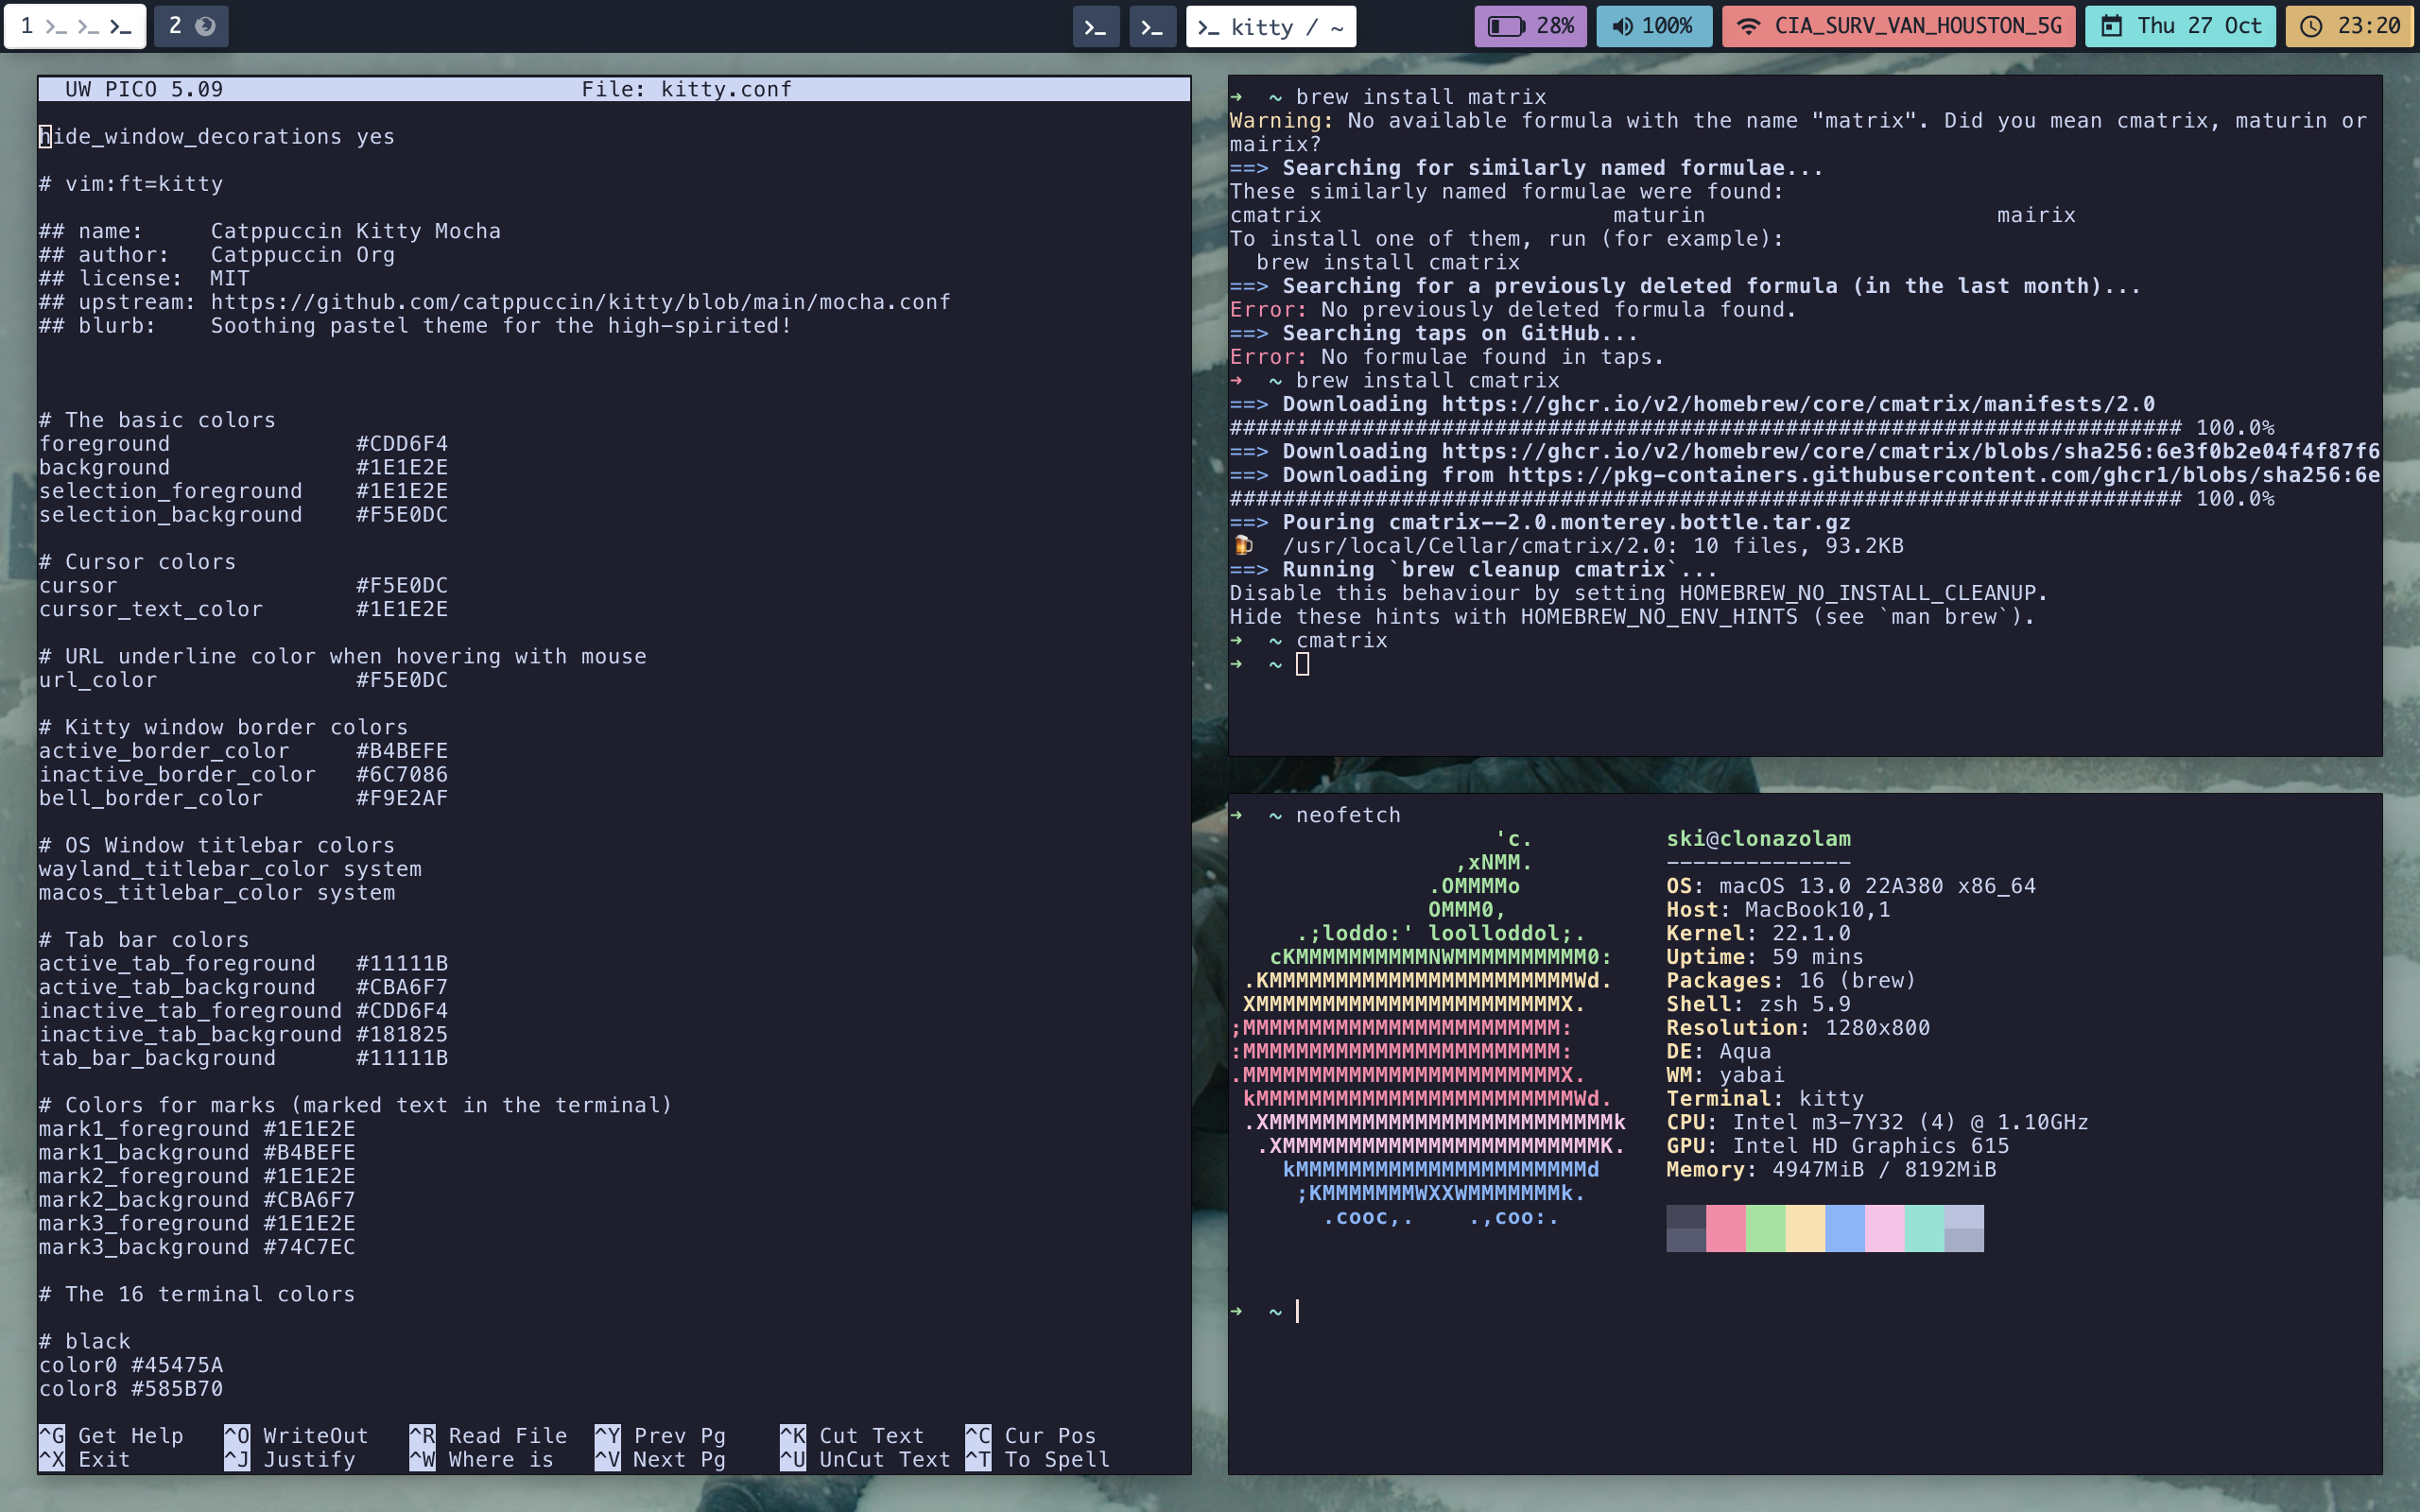Click the battery status icon
The height and width of the screenshot is (1512, 2420).
coord(1508,26)
